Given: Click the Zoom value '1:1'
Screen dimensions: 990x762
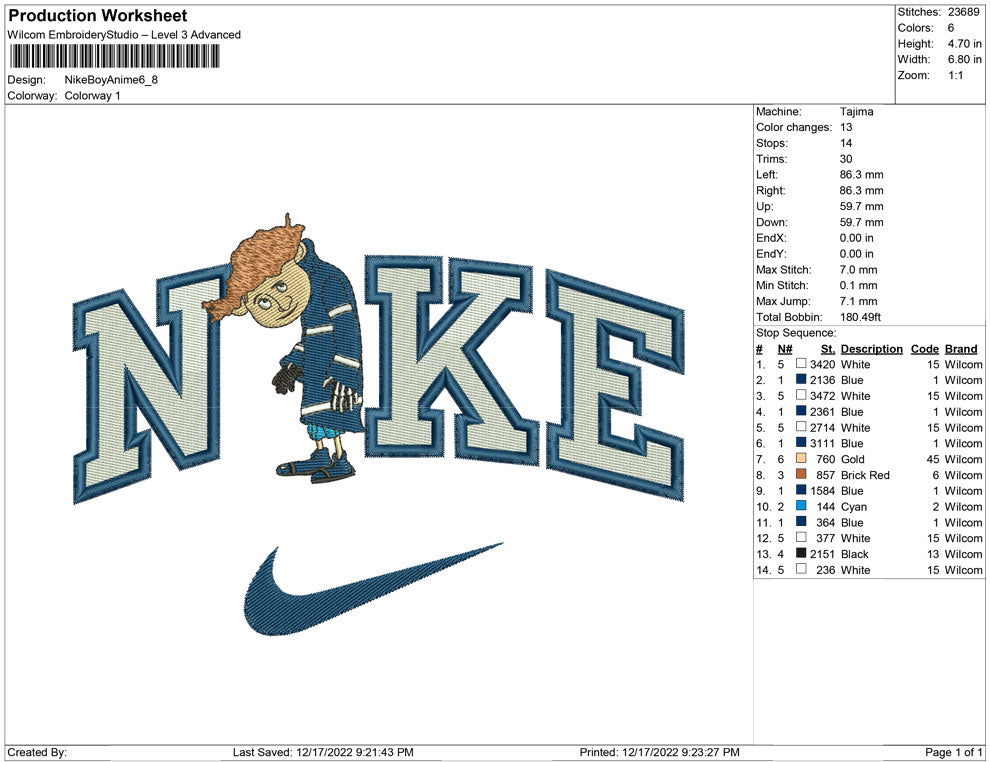Looking at the screenshot, I should click(955, 75).
